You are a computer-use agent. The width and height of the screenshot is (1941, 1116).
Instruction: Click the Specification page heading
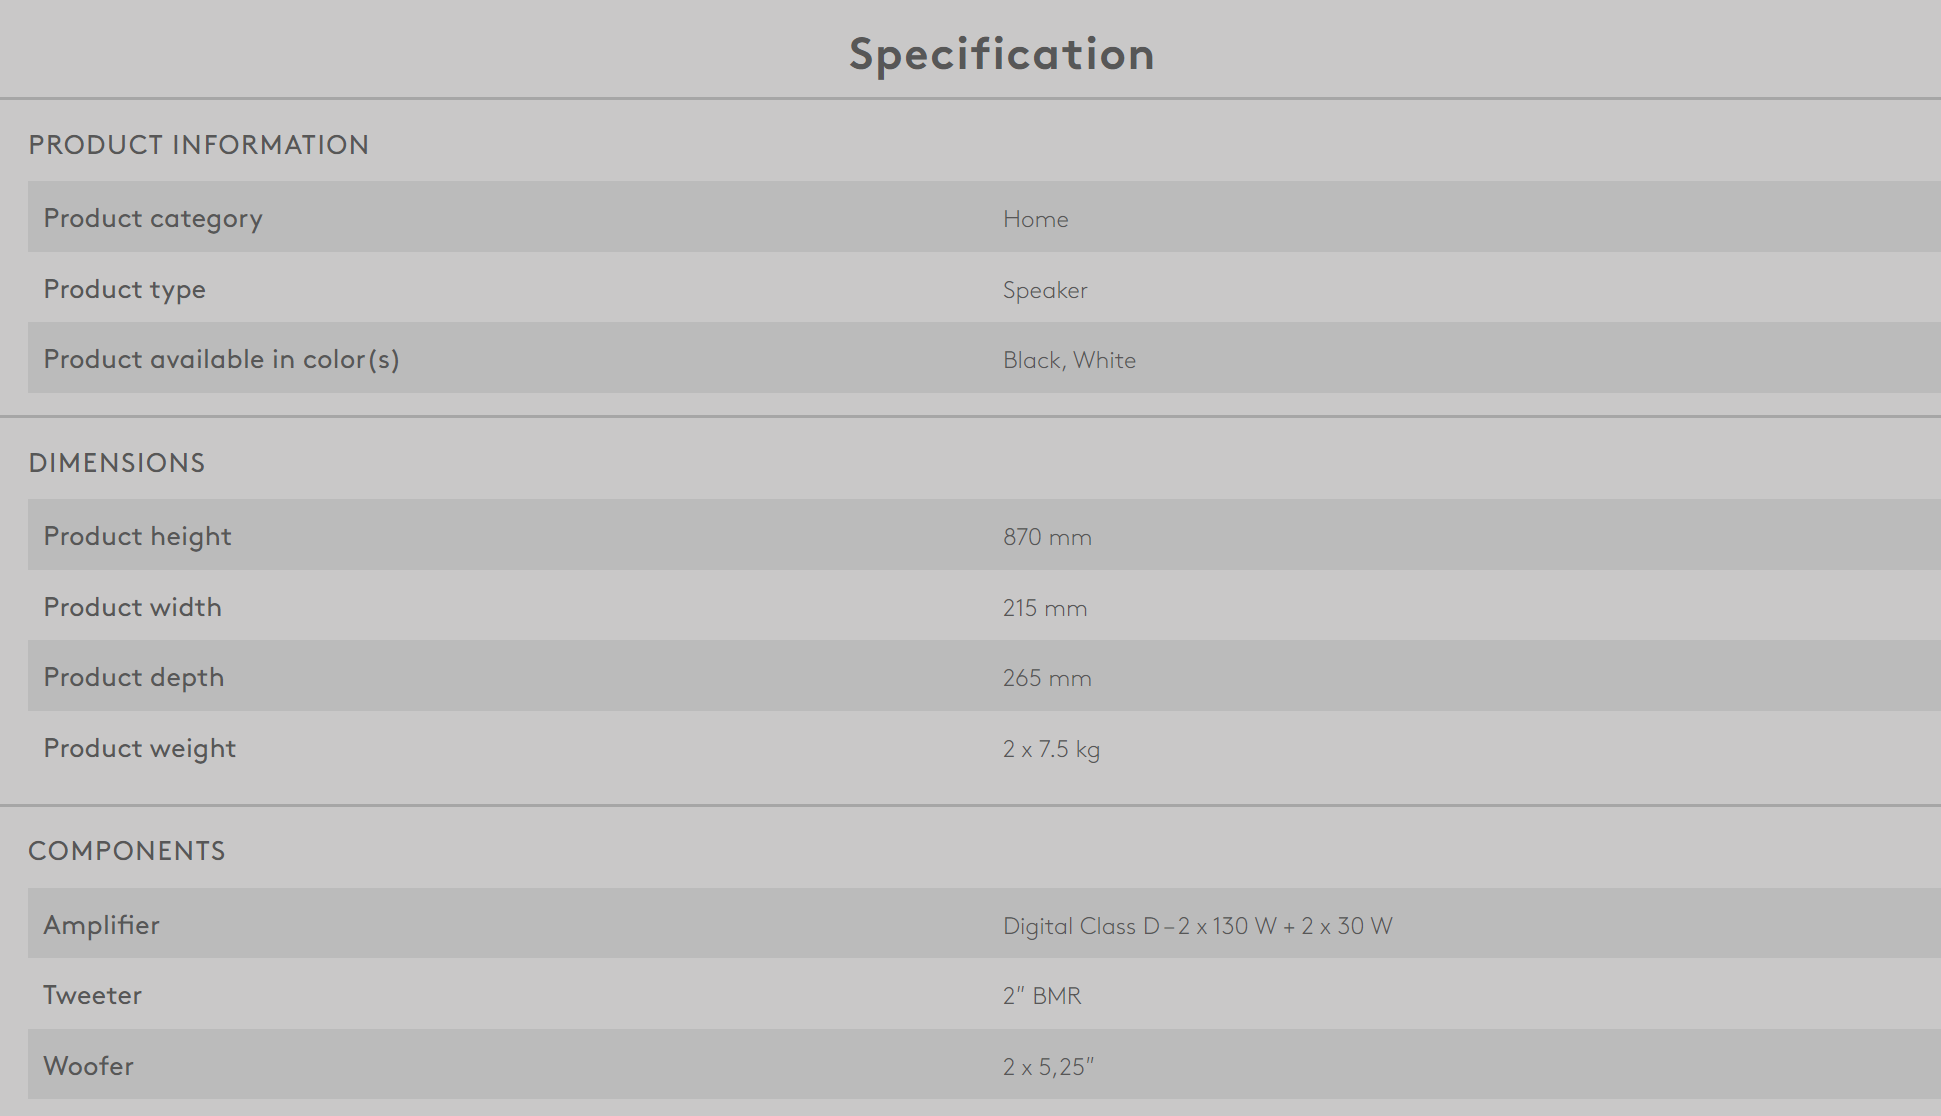(1001, 54)
